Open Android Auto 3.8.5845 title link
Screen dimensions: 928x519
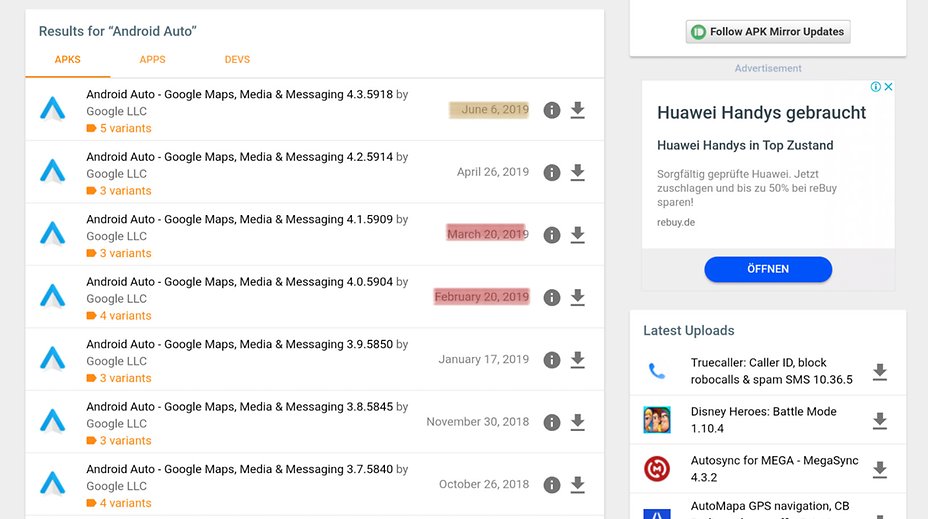[x=240, y=407]
